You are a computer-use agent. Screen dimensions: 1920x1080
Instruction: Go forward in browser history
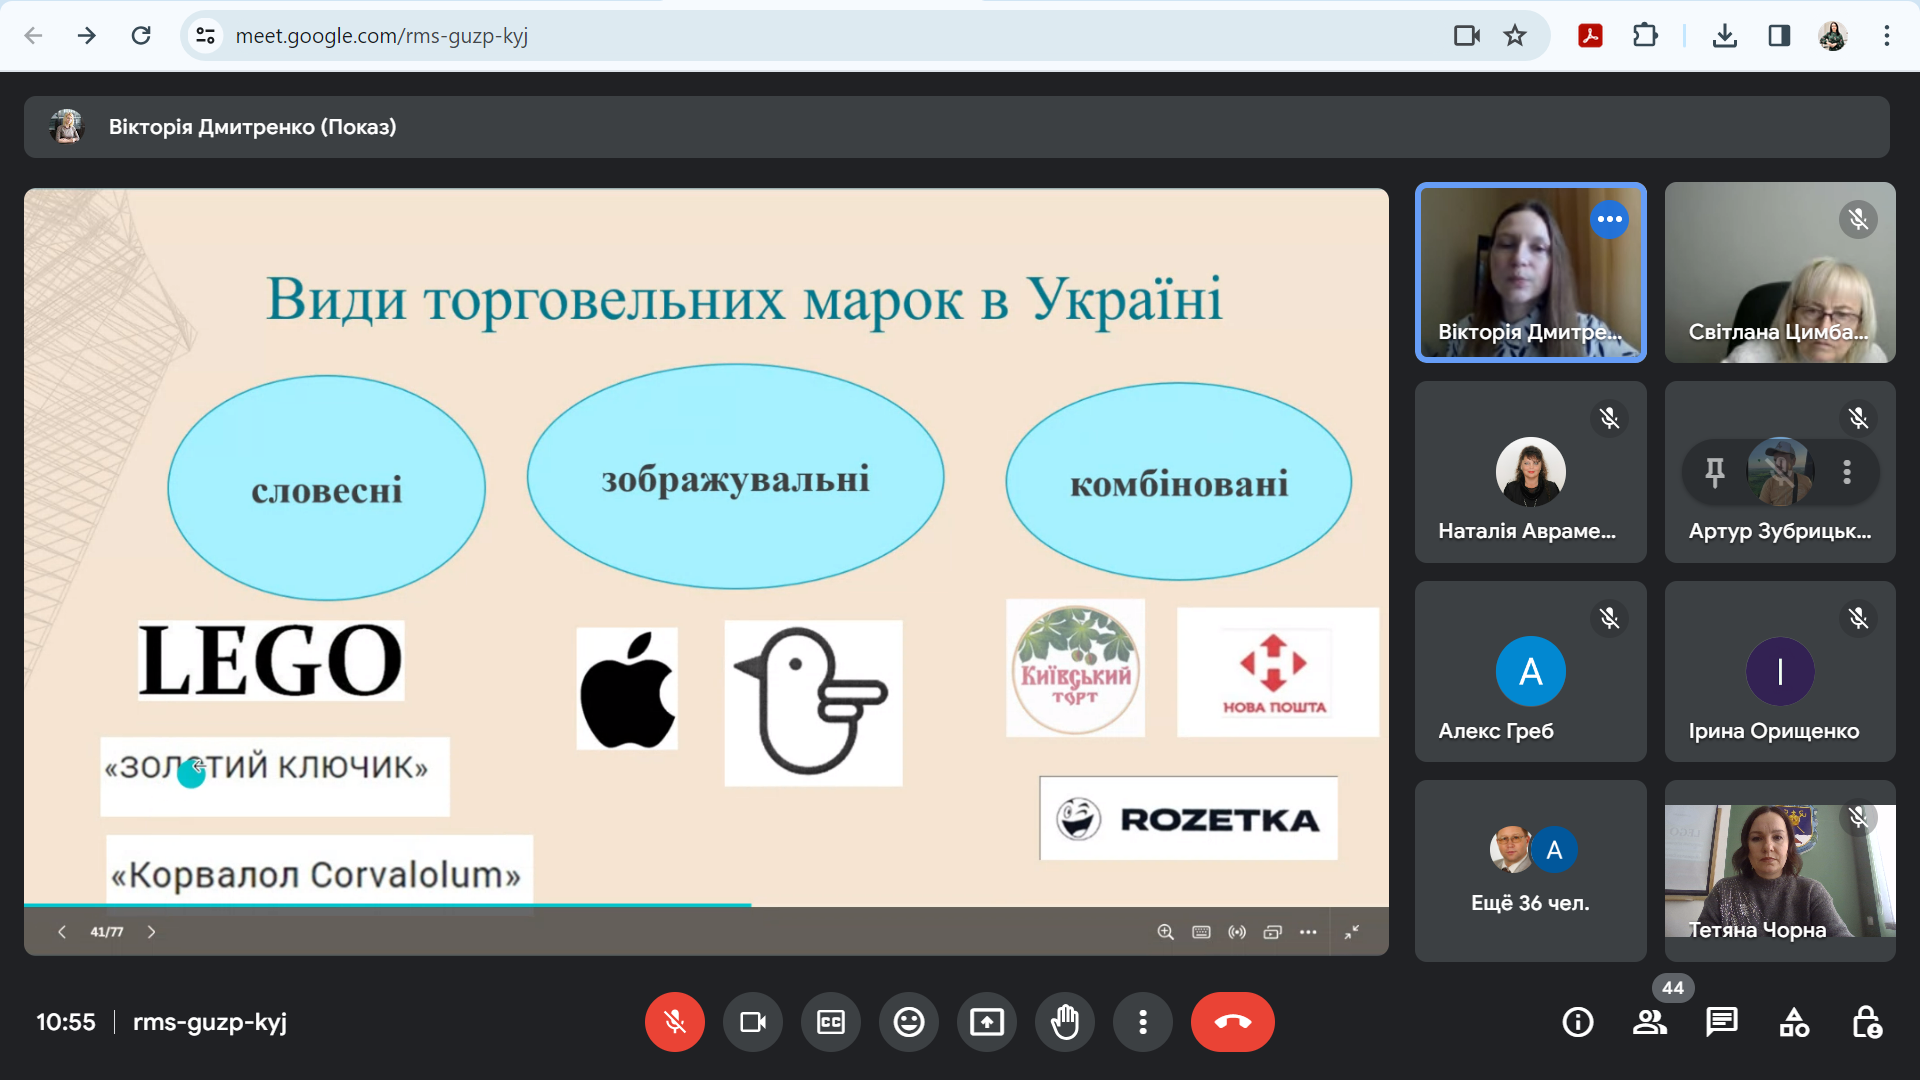pos(87,36)
